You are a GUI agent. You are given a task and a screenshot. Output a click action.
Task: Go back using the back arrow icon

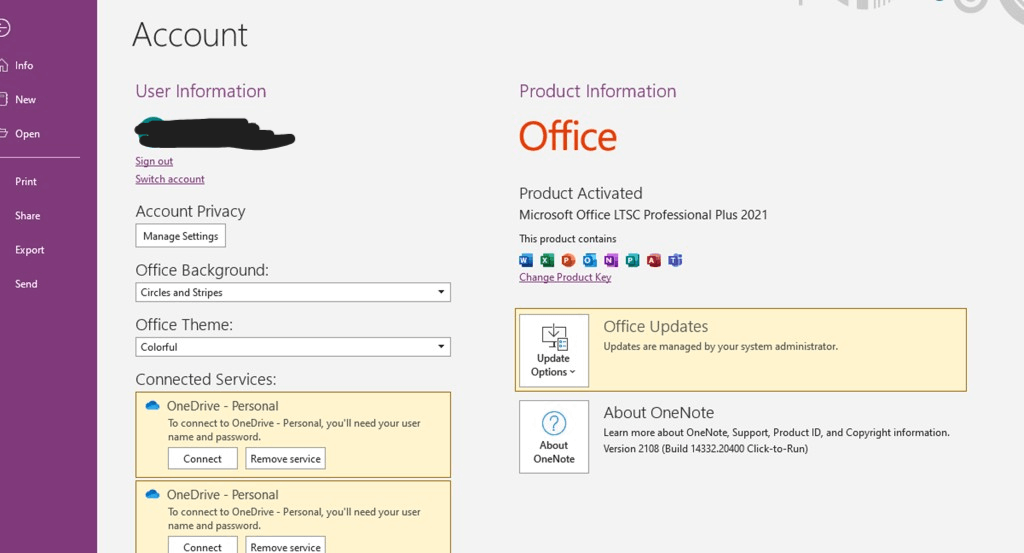point(5,28)
